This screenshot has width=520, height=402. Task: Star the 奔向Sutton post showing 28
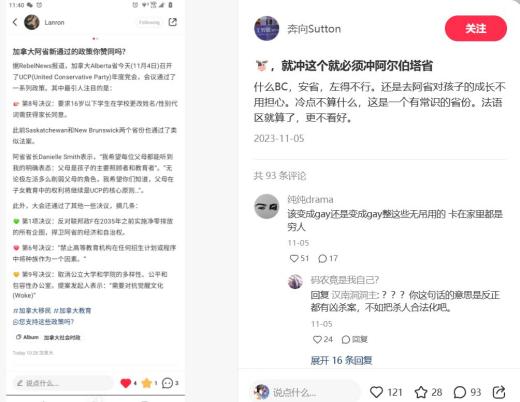point(421,392)
